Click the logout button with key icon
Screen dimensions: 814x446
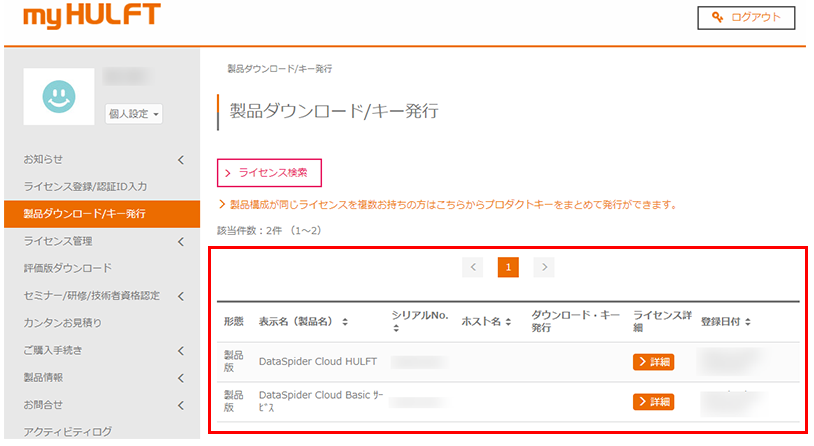pos(746,18)
